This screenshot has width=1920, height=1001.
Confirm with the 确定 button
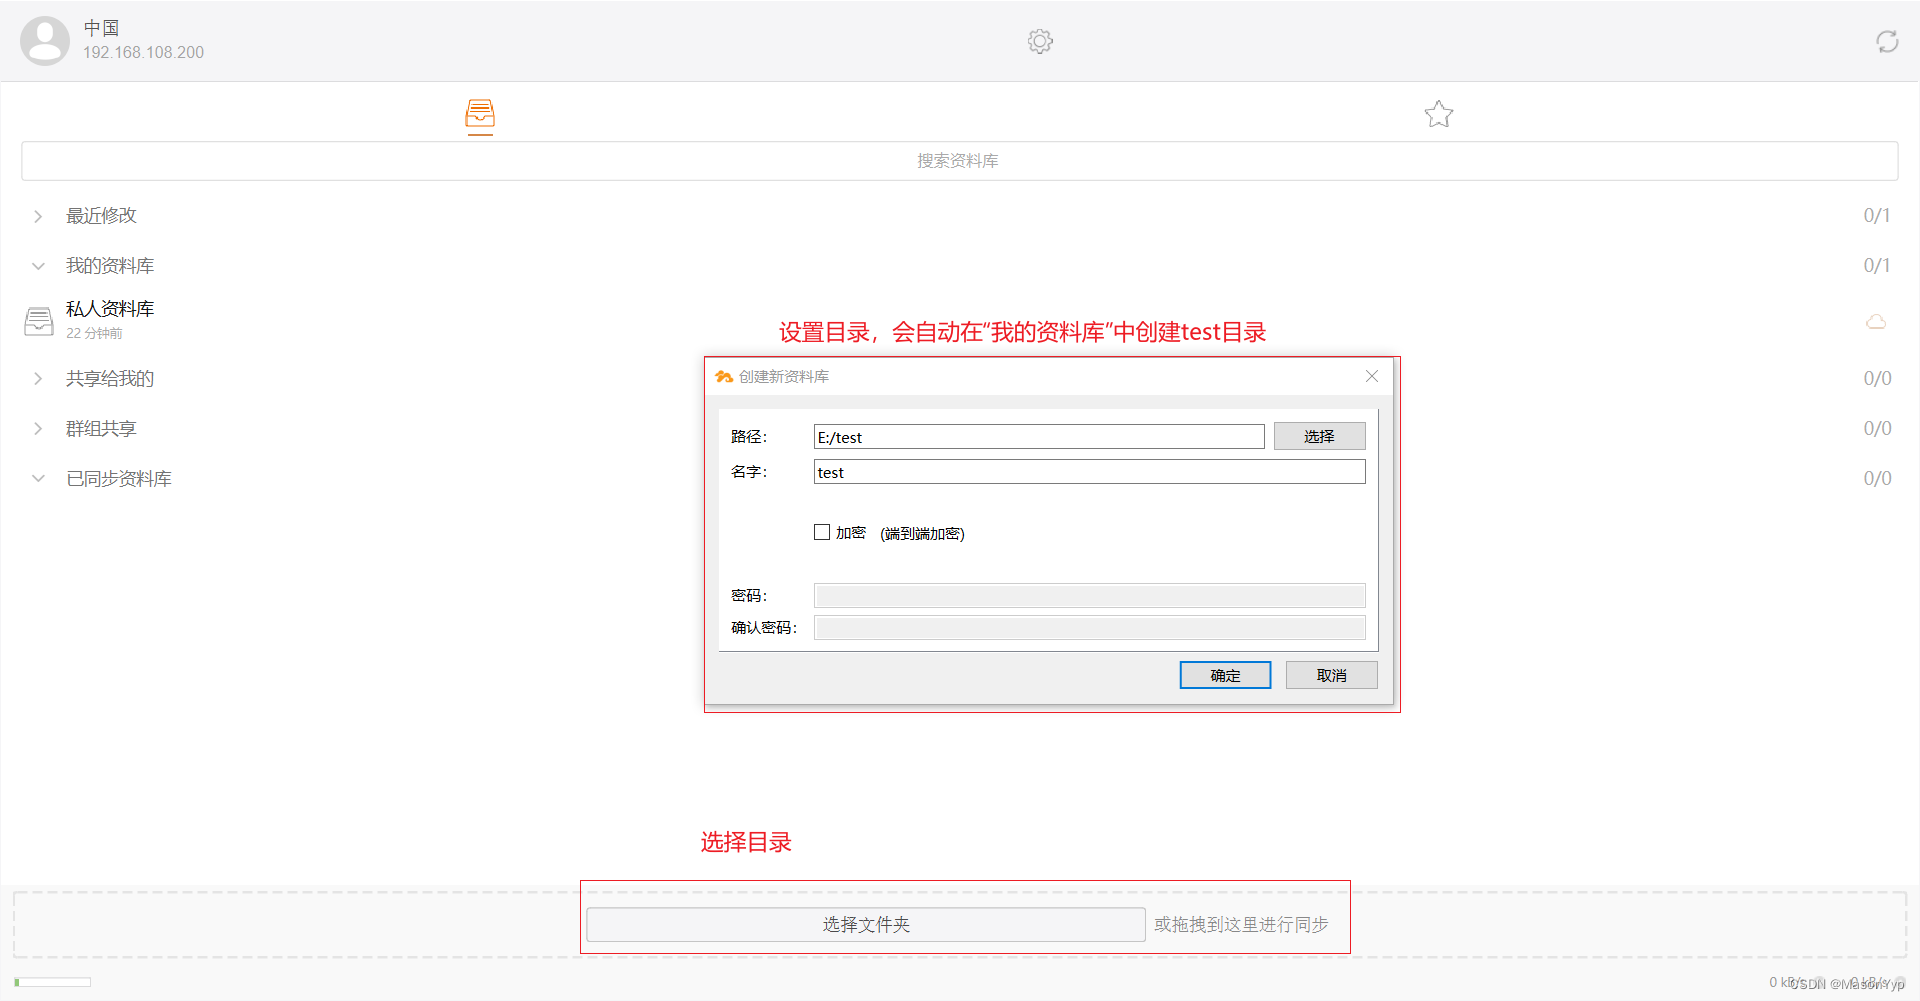tap(1225, 675)
